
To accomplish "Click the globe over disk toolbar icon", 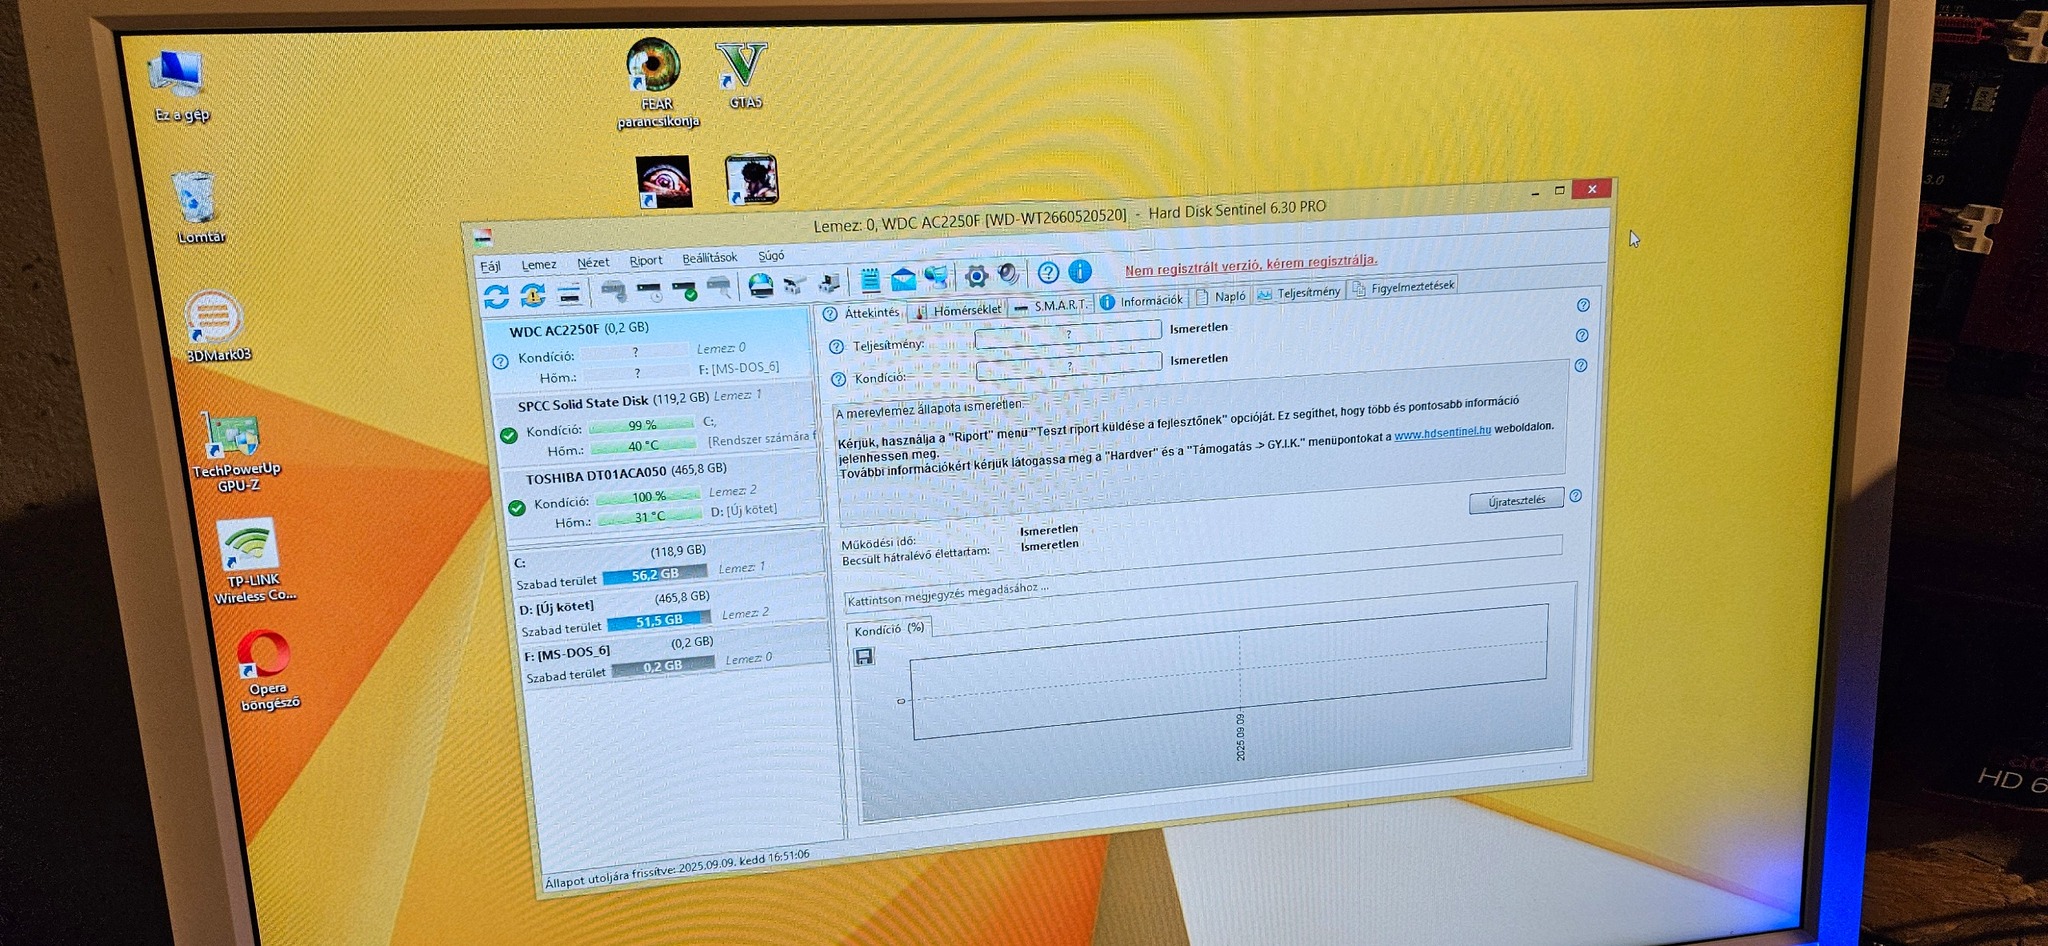I will (x=761, y=287).
